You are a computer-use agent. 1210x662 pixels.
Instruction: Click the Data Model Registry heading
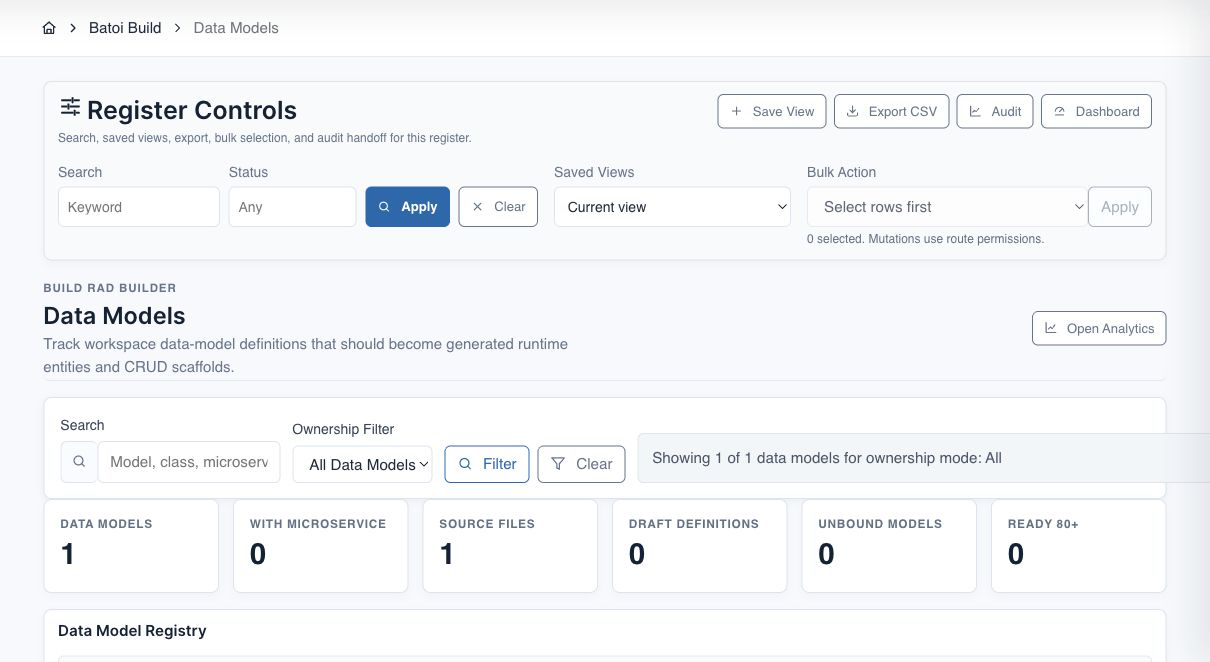pos(132,631)
